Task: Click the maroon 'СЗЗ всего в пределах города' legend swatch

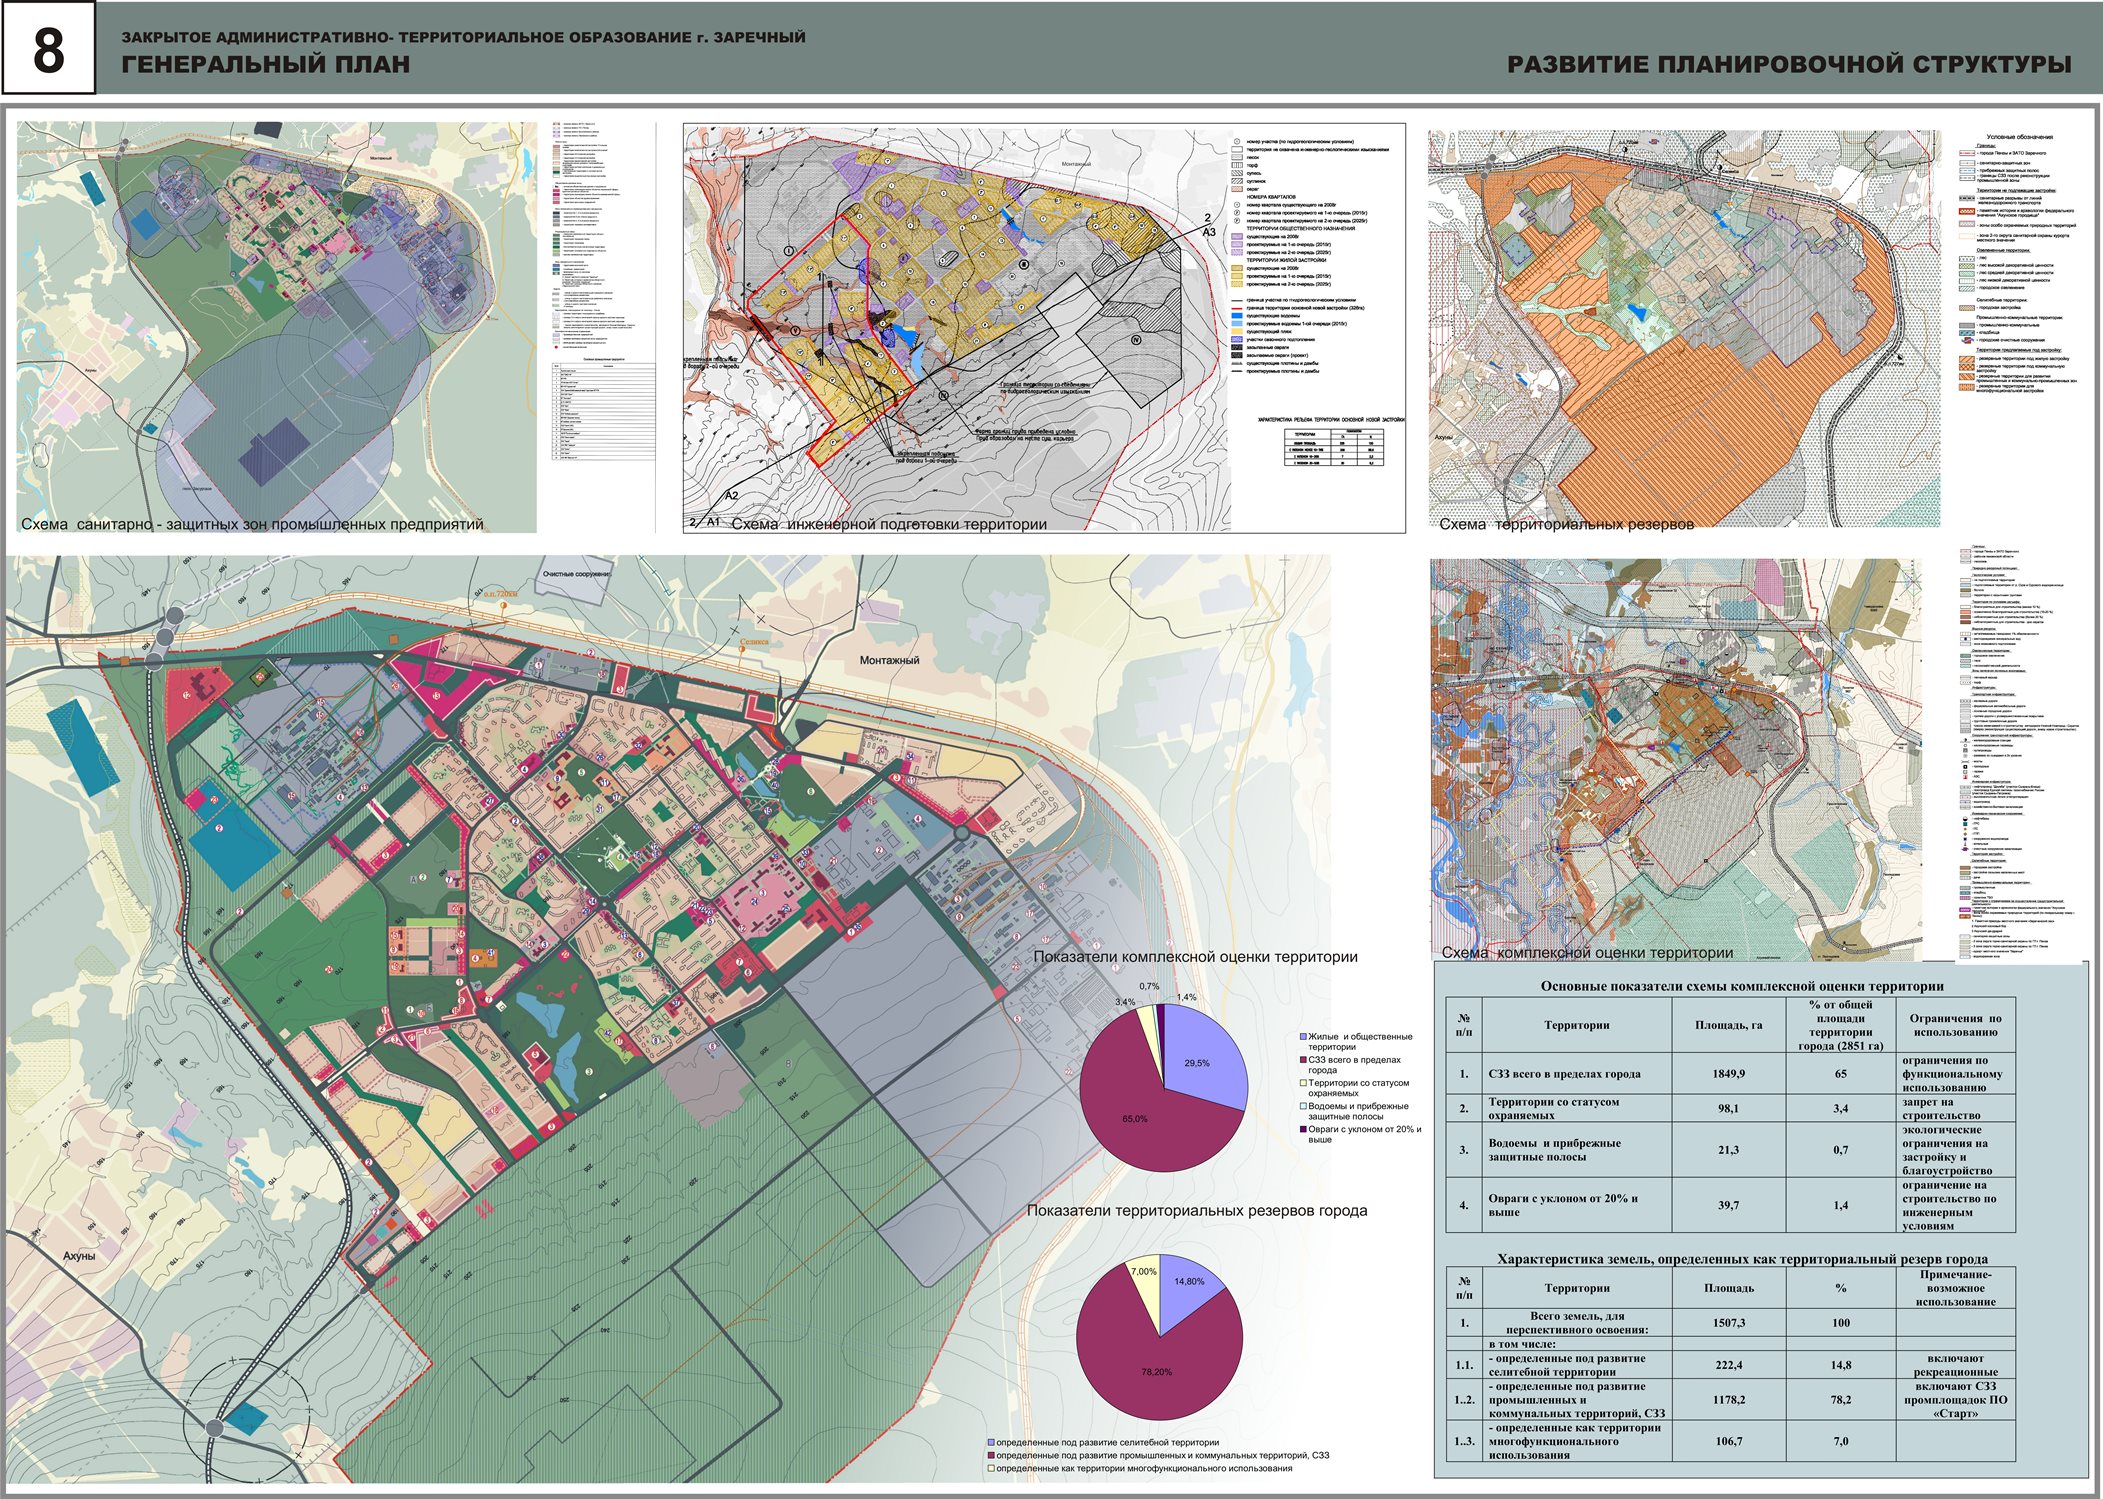Action: pos(1302,1060)
